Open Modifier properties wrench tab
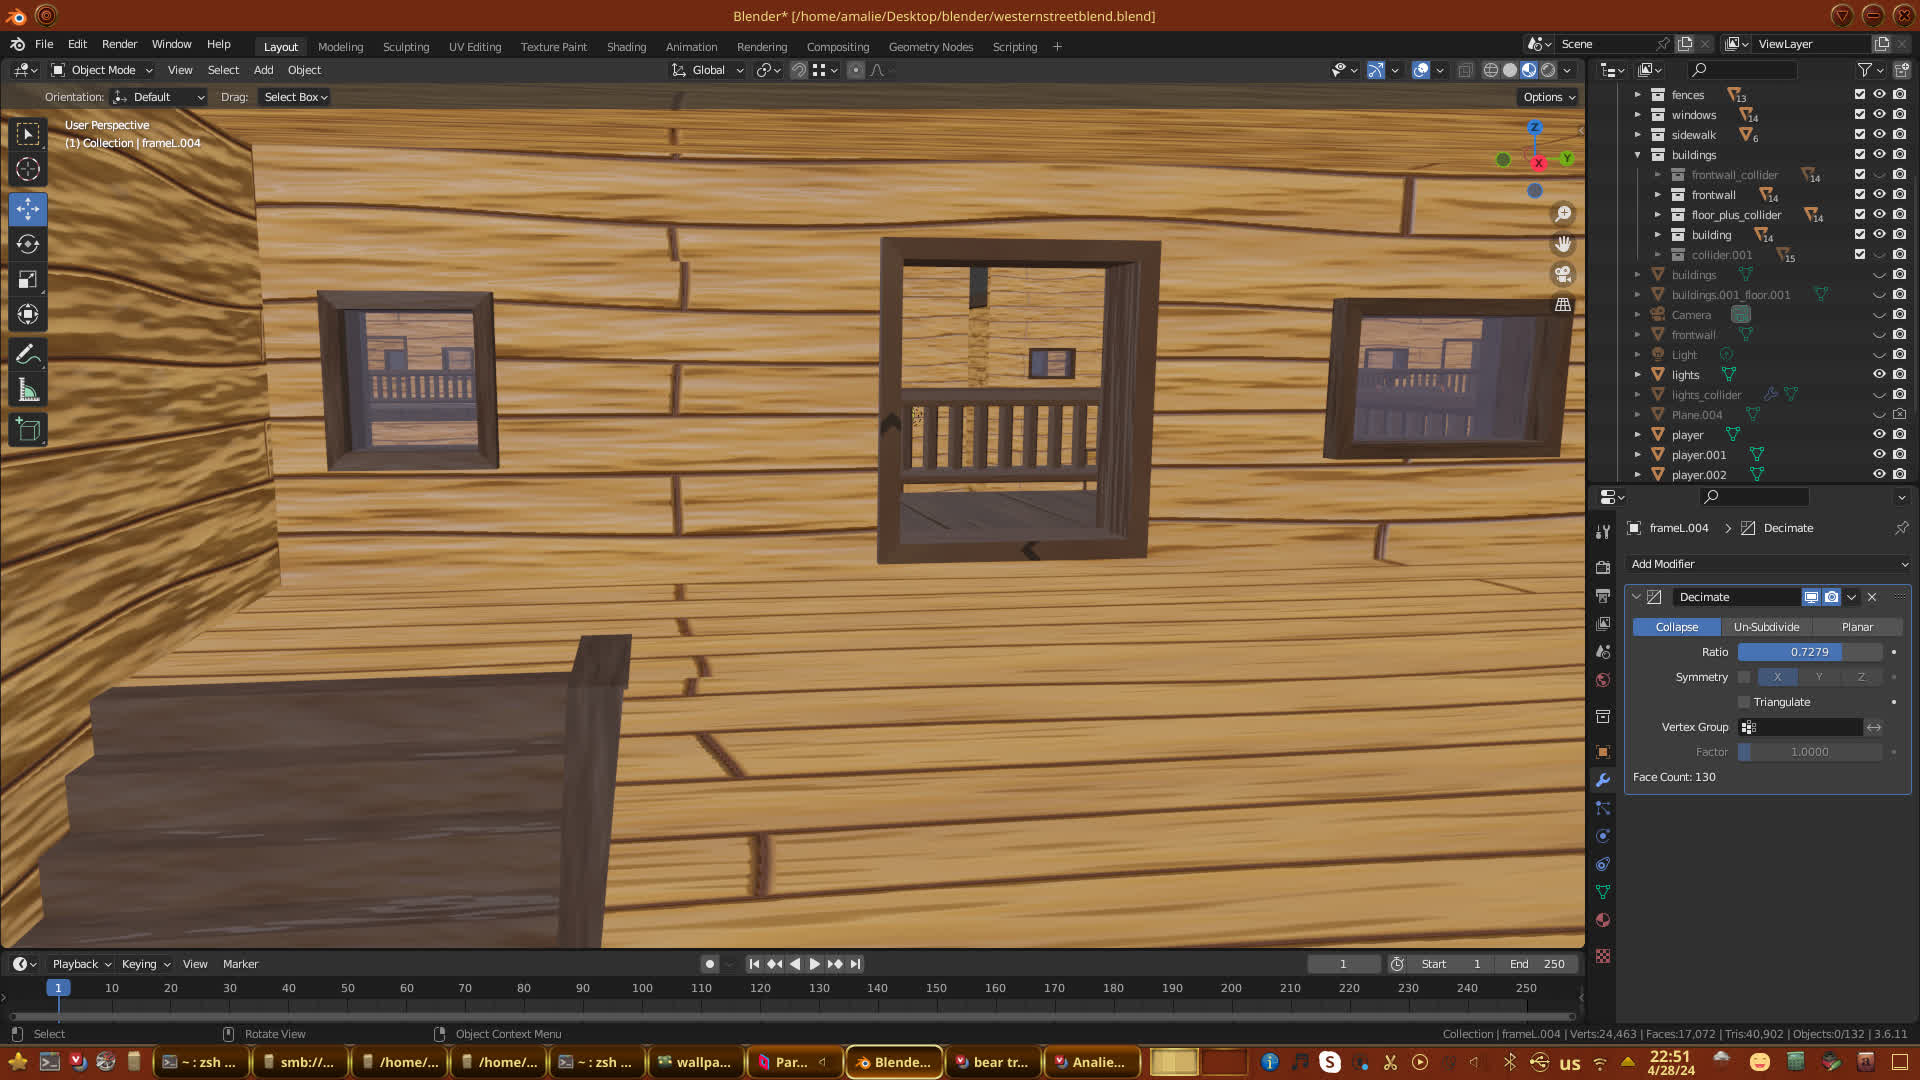Viewport: 1920px width, 1080px height. click(1603, 780)
